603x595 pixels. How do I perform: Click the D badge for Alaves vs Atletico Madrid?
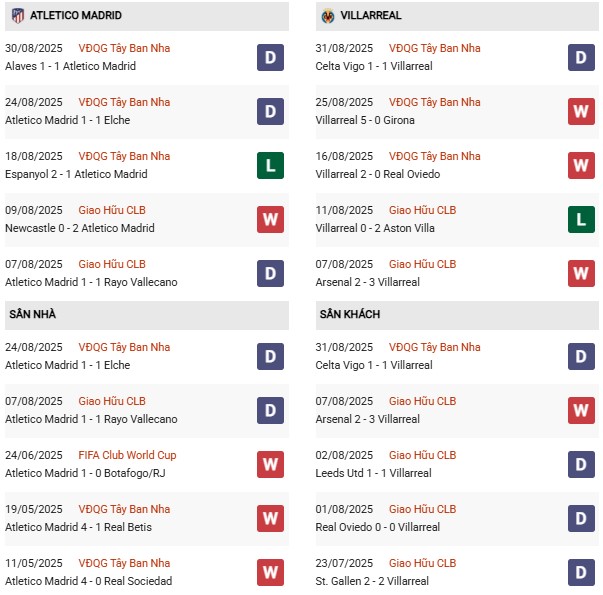(x=270, y=57)
